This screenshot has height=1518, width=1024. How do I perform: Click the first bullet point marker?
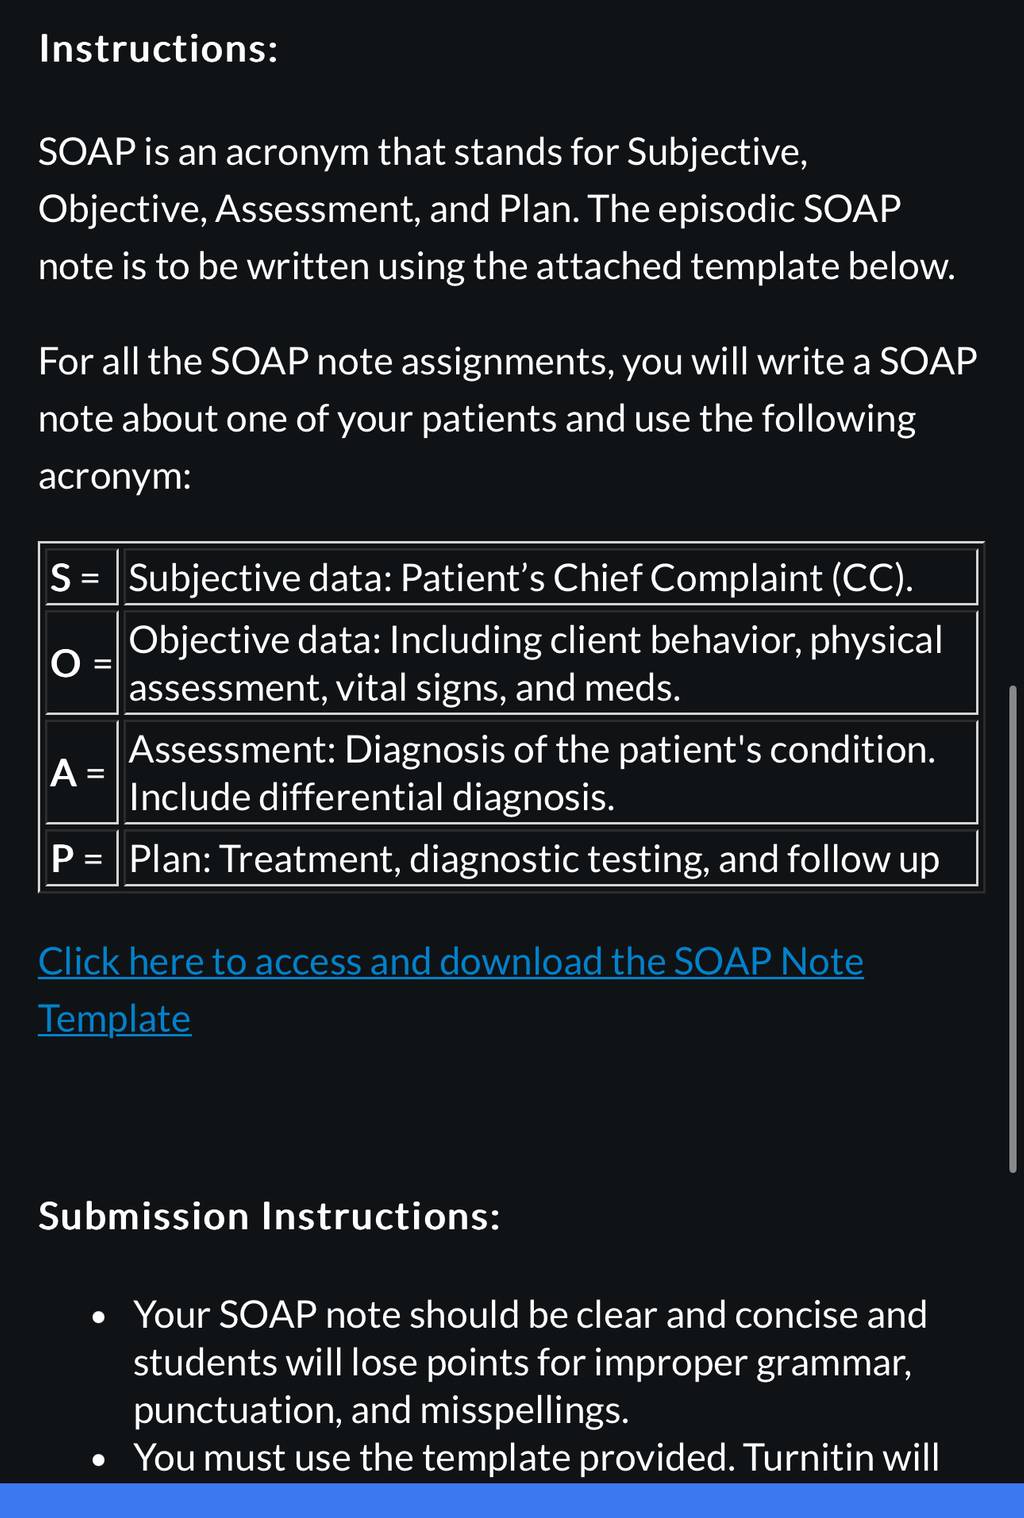(98, 1317)
